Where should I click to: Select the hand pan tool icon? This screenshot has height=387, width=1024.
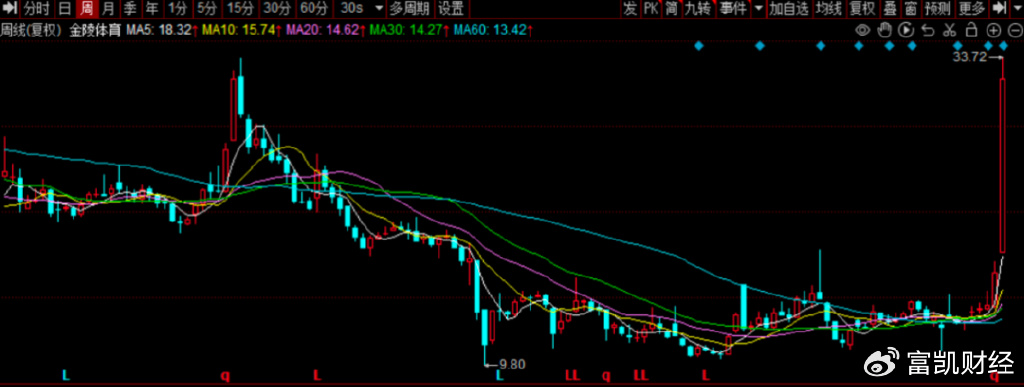coord(884,29)
